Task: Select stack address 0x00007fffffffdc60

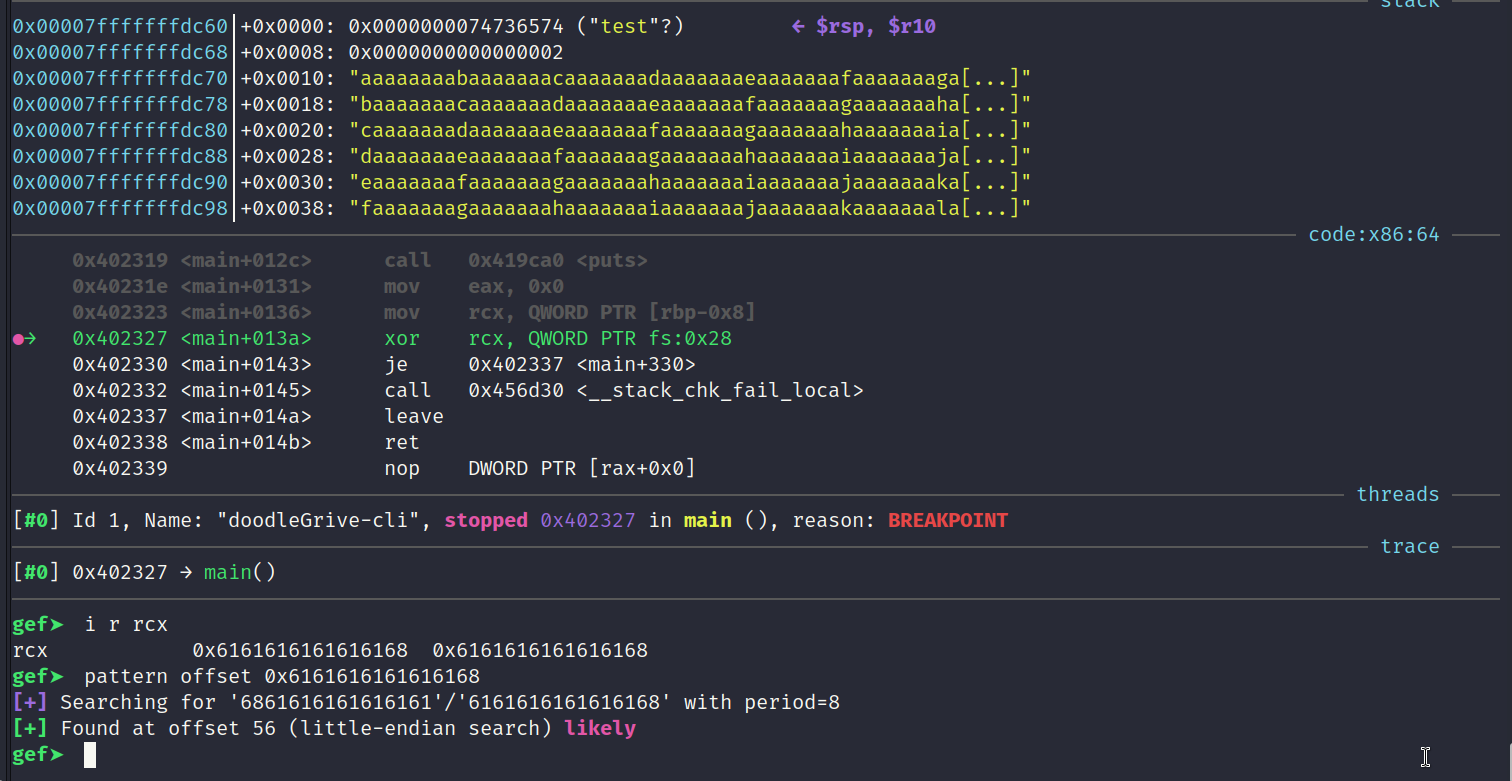Action: pyautogui.click(x=120, y=27)
